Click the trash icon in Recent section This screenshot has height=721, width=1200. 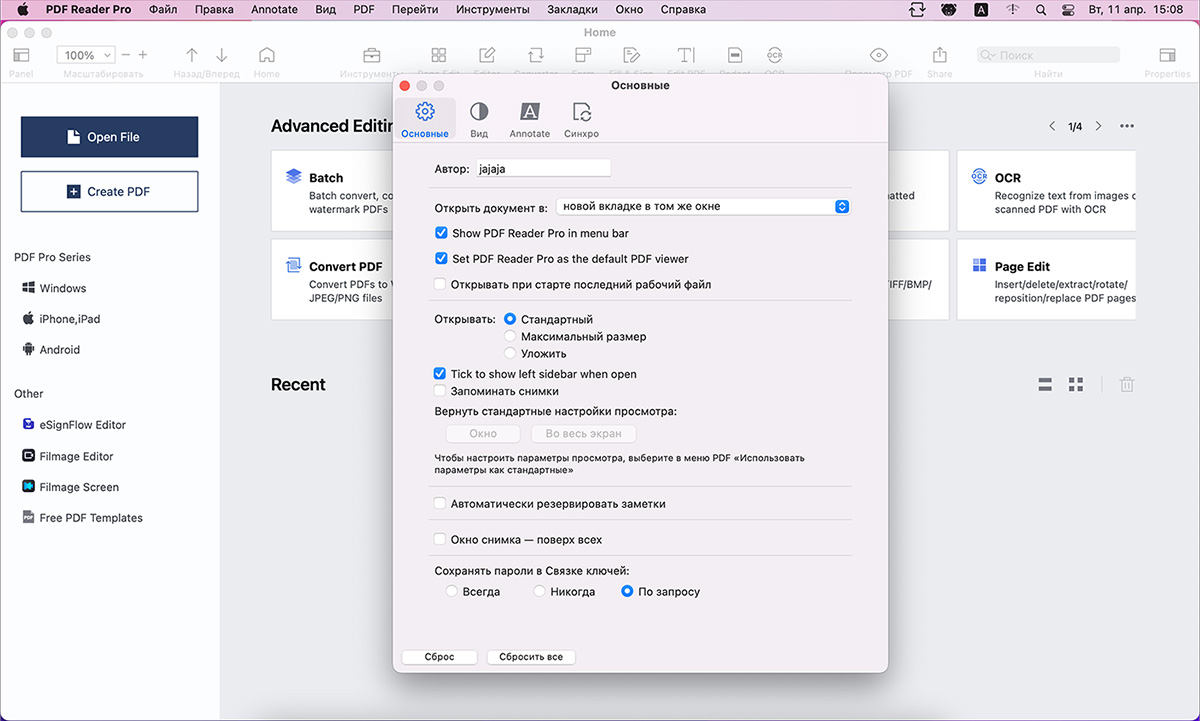click(x=1127, y=384)
